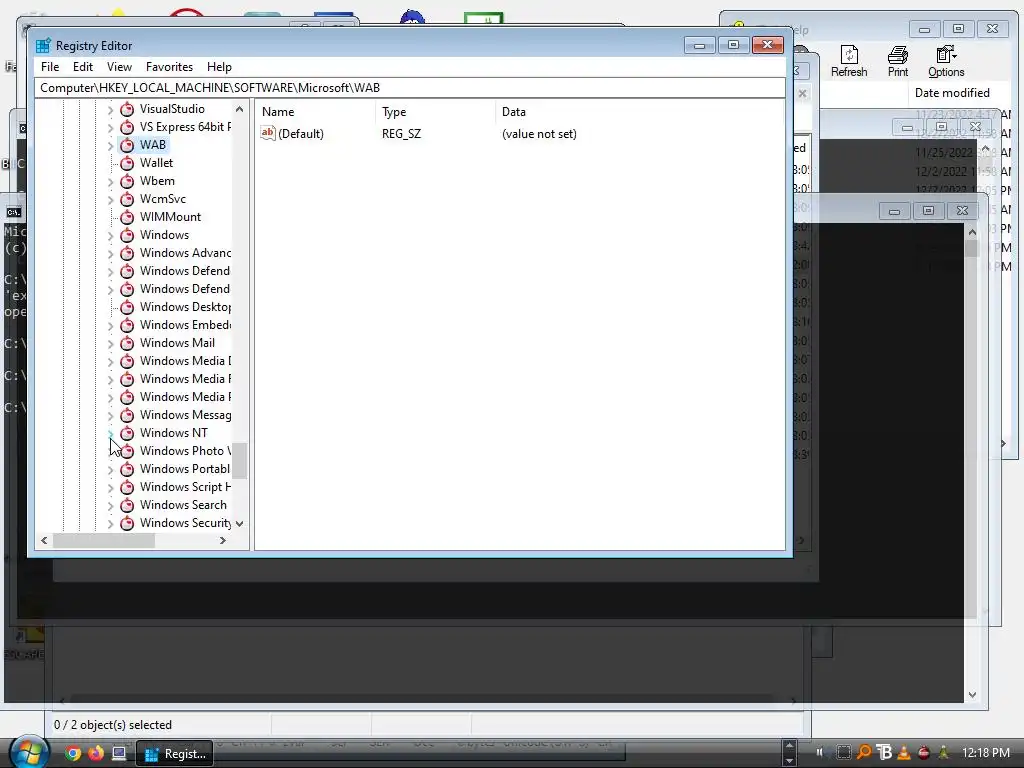Launch Firefox from quick launch
This screenshot has width=1024, height=768.
click(96, 753)
